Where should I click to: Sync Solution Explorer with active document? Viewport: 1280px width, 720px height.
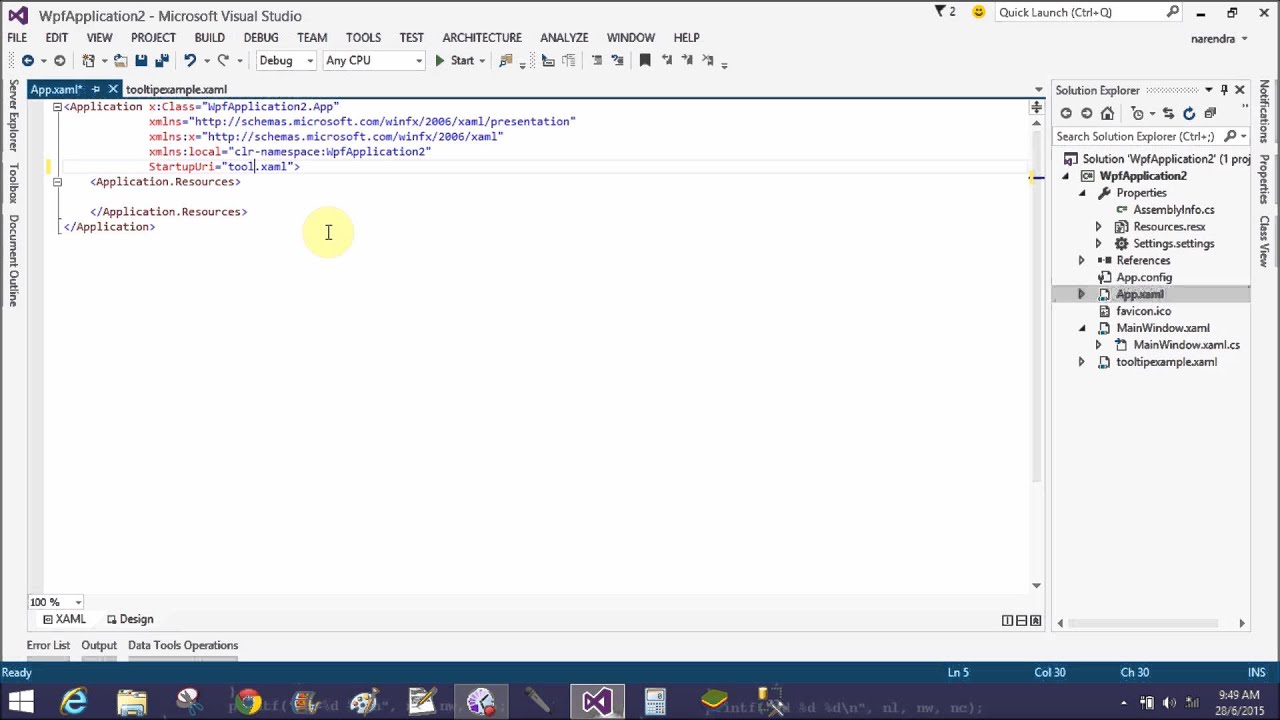coord(1168,113)
